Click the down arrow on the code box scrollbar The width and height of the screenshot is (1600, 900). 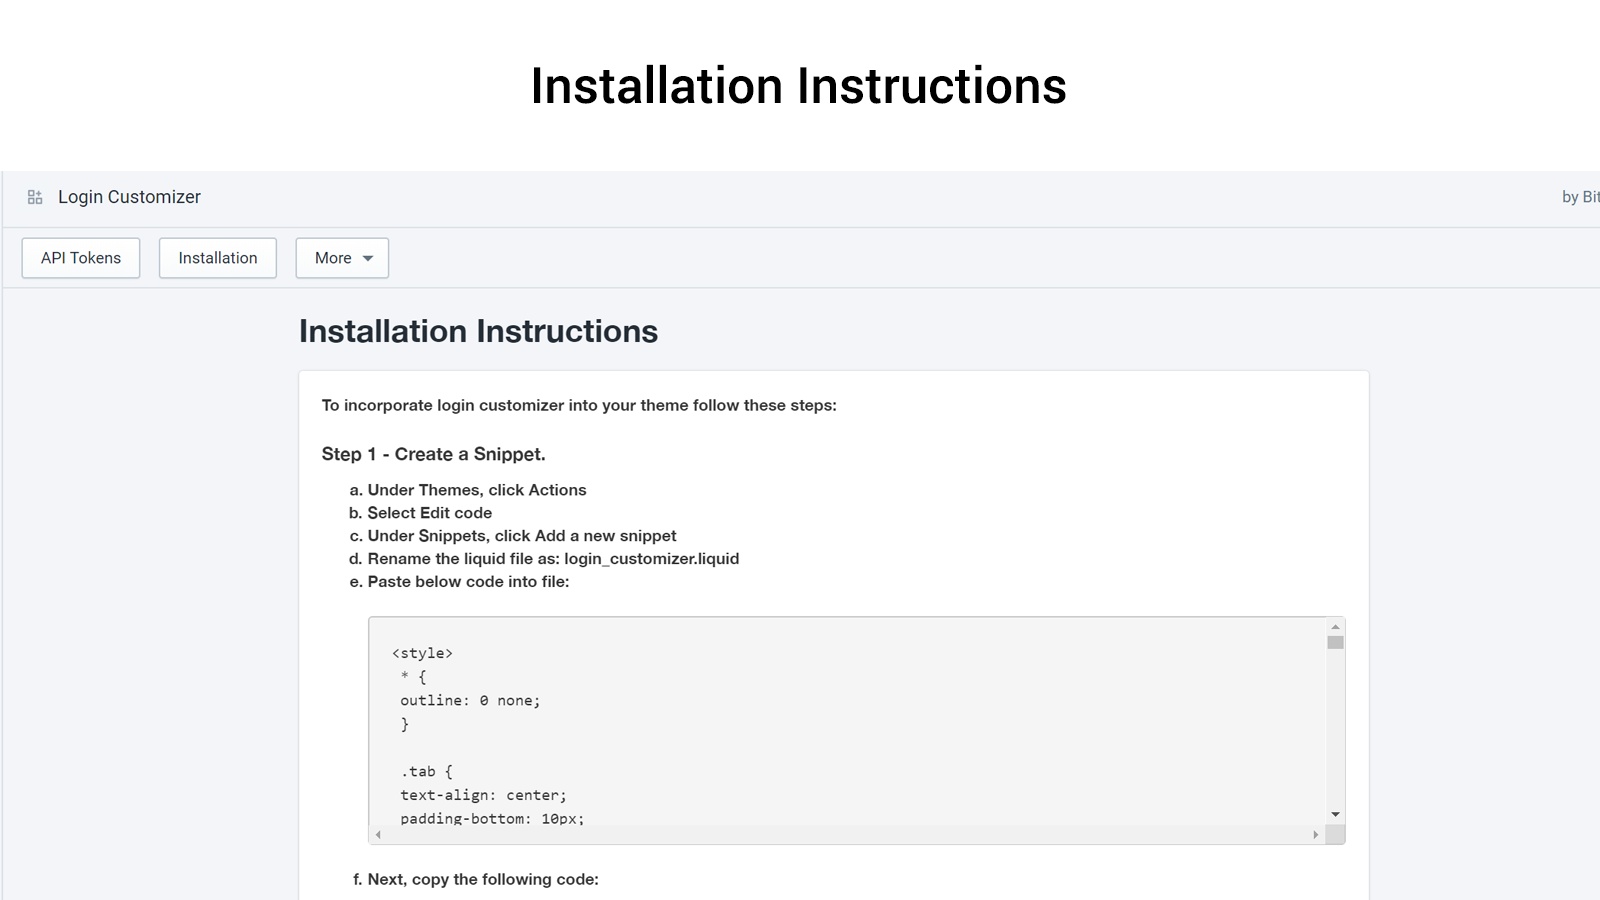[x=1336, y=814]
